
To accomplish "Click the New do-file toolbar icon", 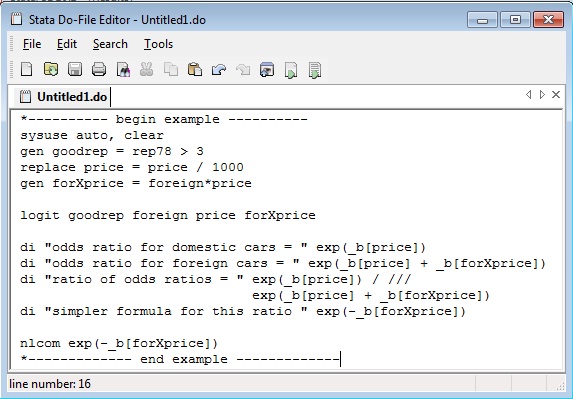I will (26, 69).
